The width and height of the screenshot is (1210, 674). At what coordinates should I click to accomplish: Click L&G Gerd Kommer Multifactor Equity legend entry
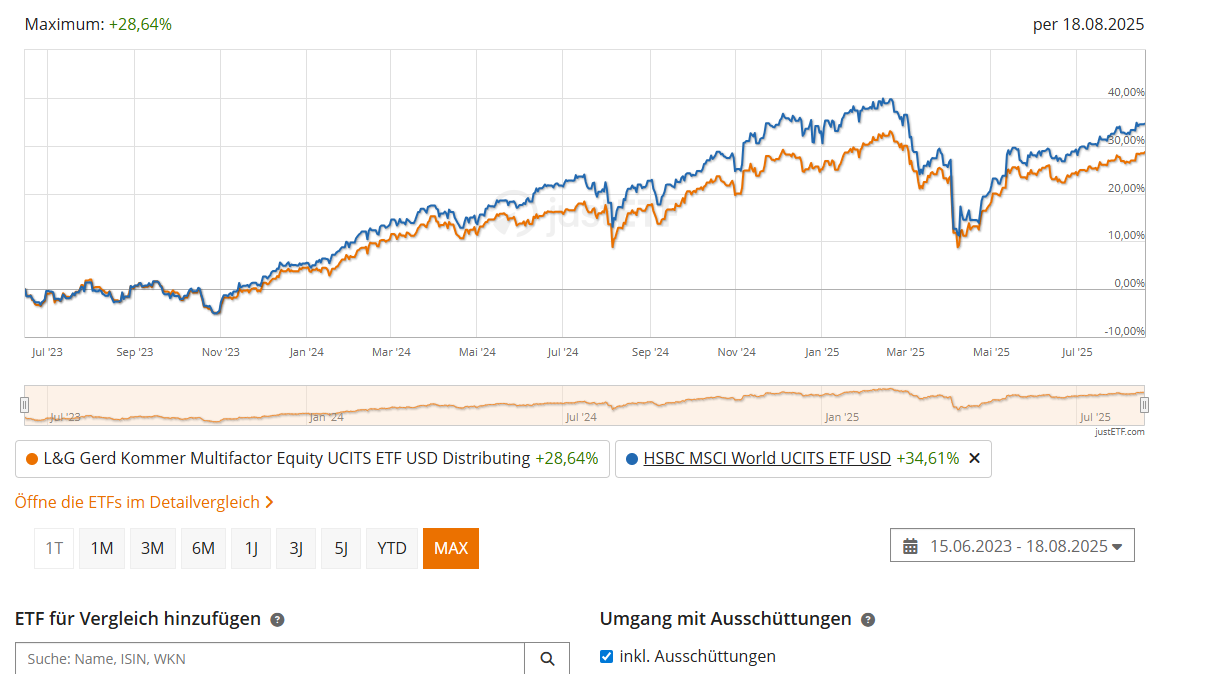pos(312,459)
